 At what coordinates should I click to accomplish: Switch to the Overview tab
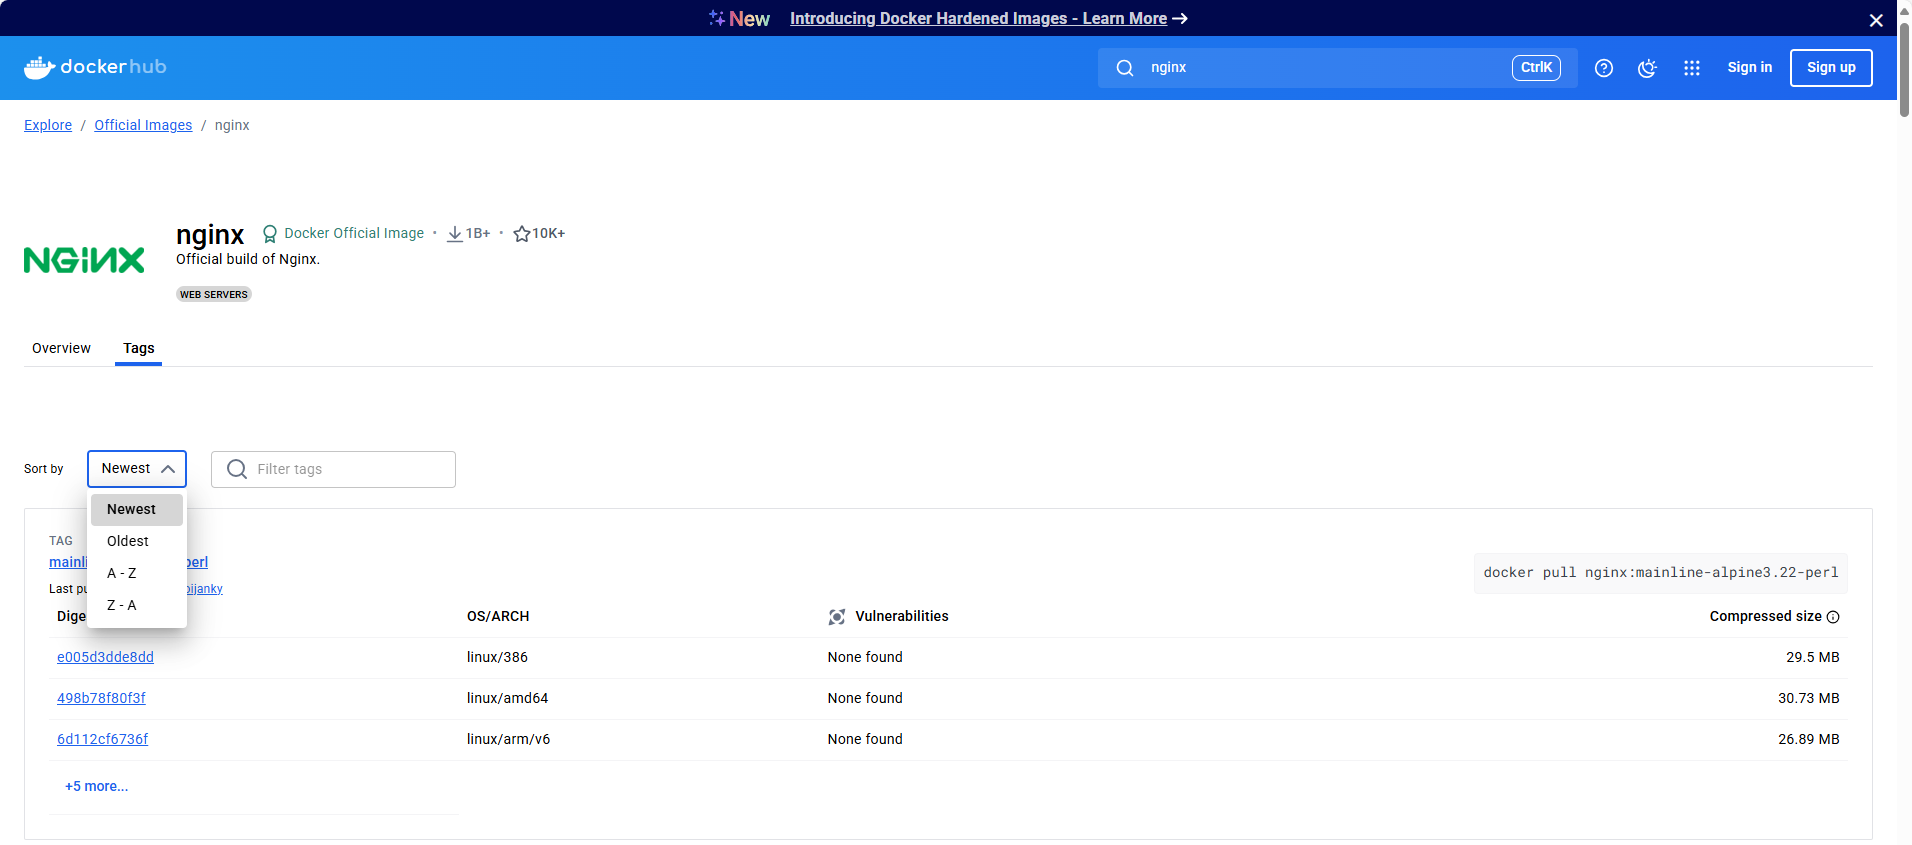(61, 348)
